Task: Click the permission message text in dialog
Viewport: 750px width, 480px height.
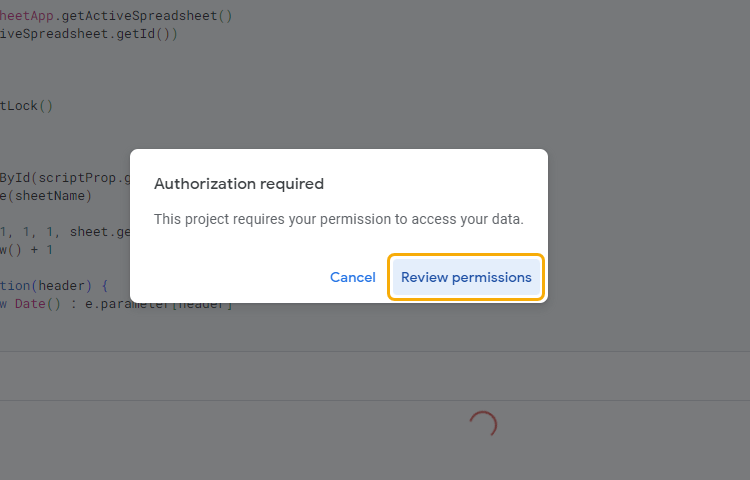Action: (339, 219)
